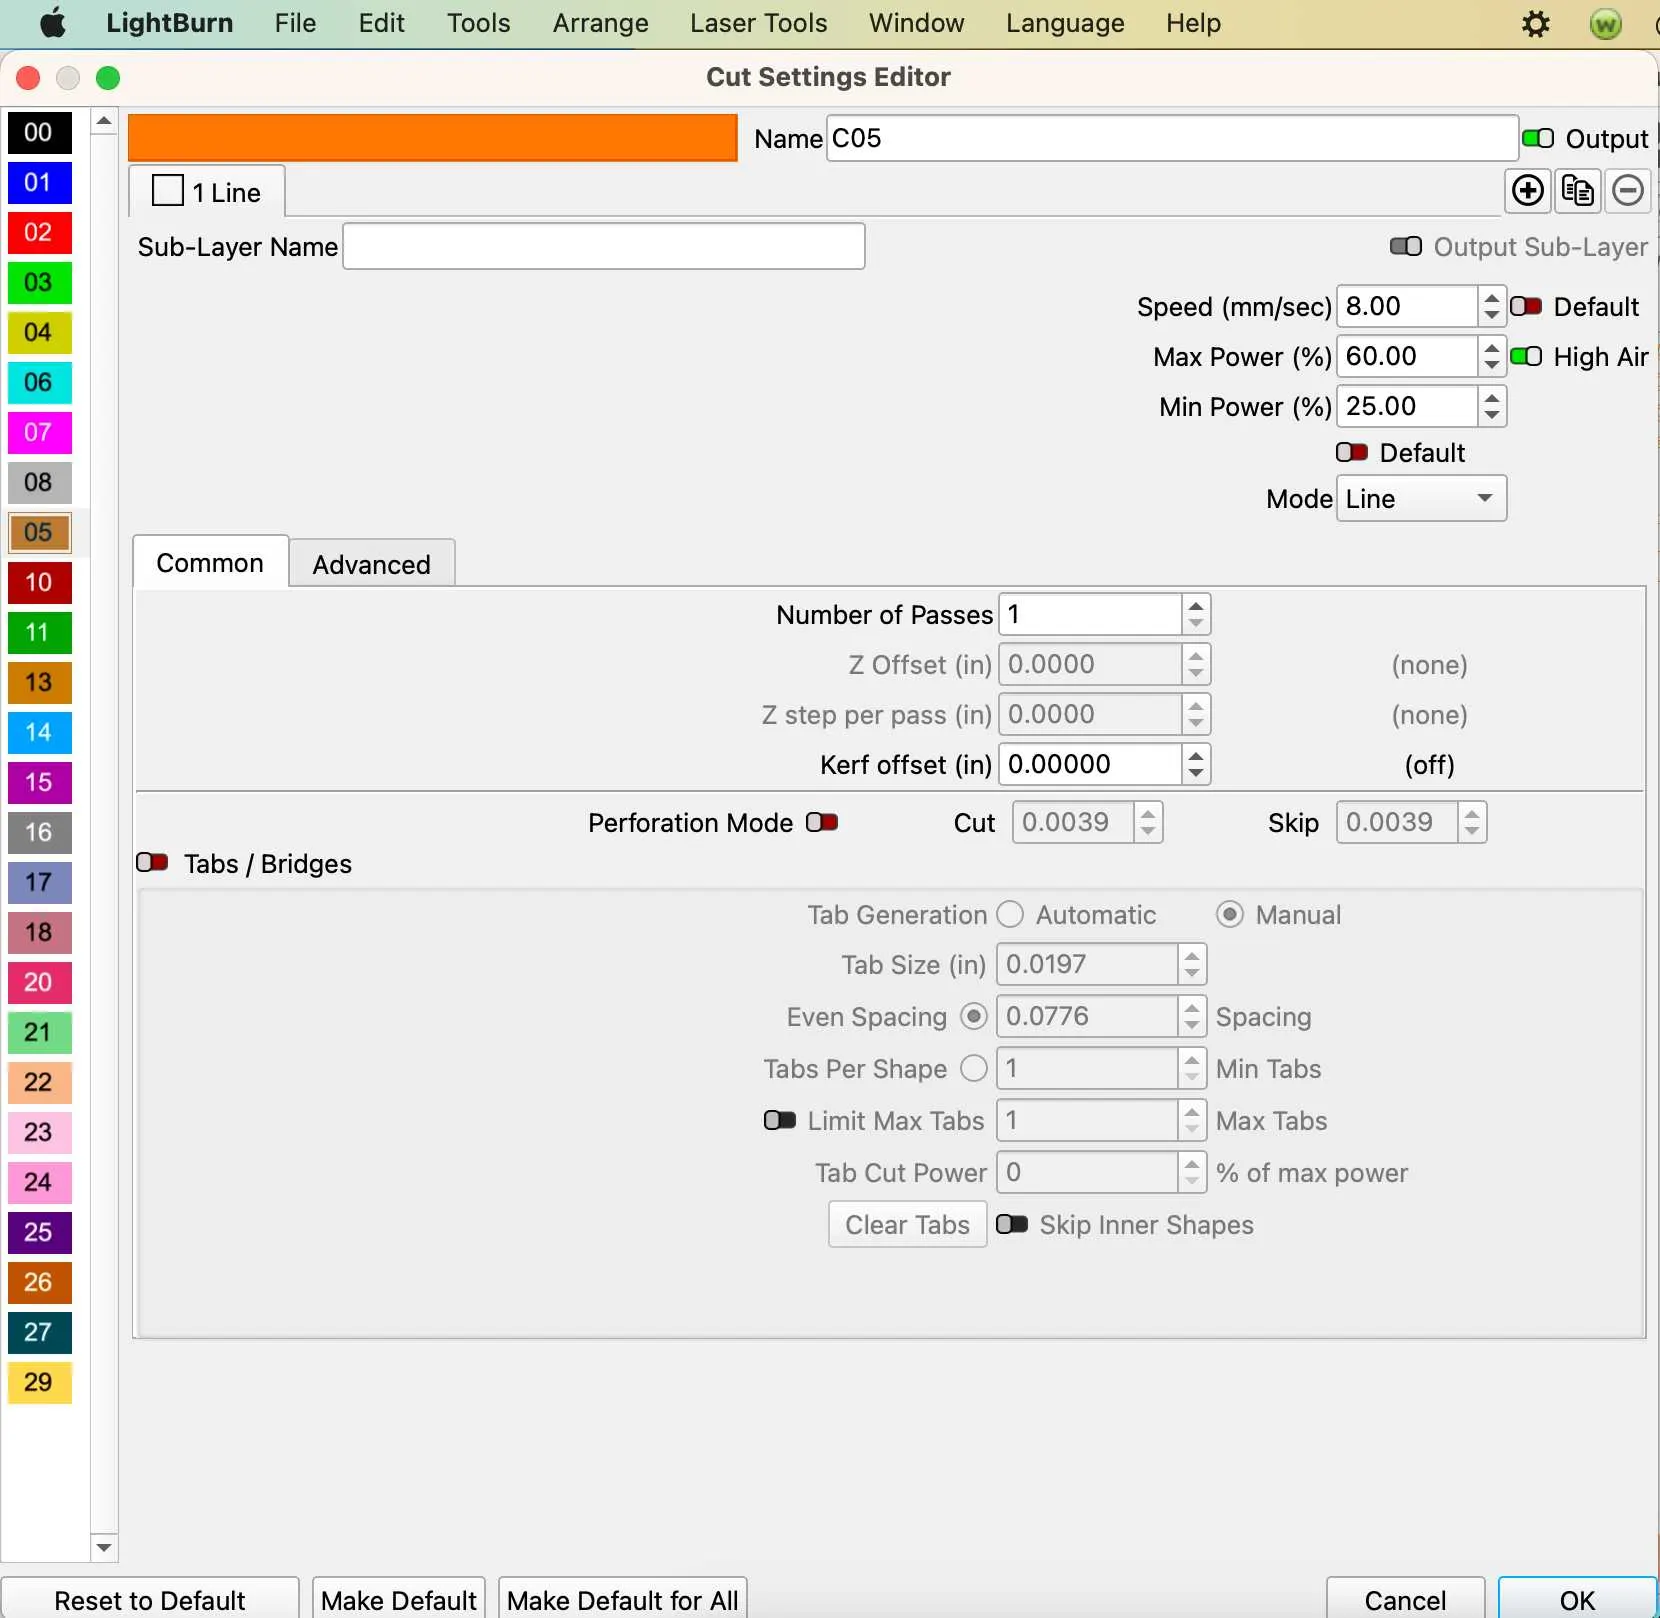Viewport: 1660px width, 1618px height.
Task: Click the layer Name text field
Action: [x=1171, y=138]
